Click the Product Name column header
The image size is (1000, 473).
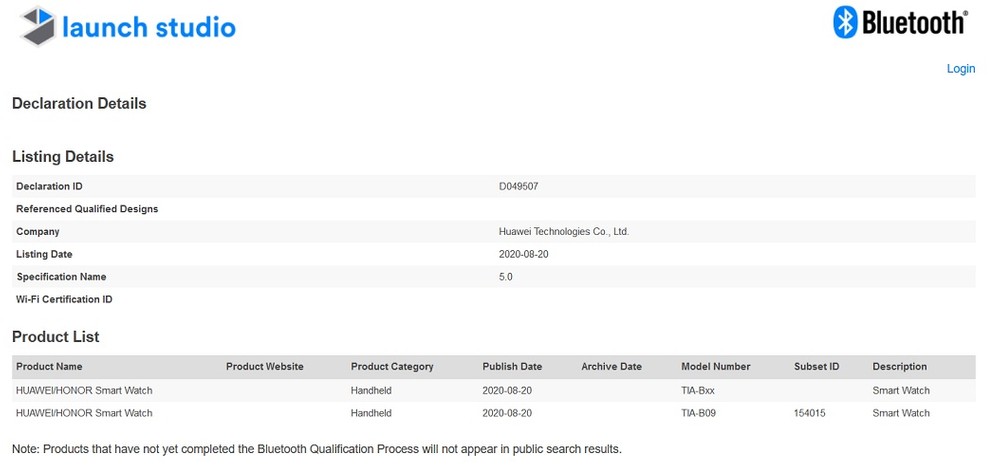tap(49, 367)
